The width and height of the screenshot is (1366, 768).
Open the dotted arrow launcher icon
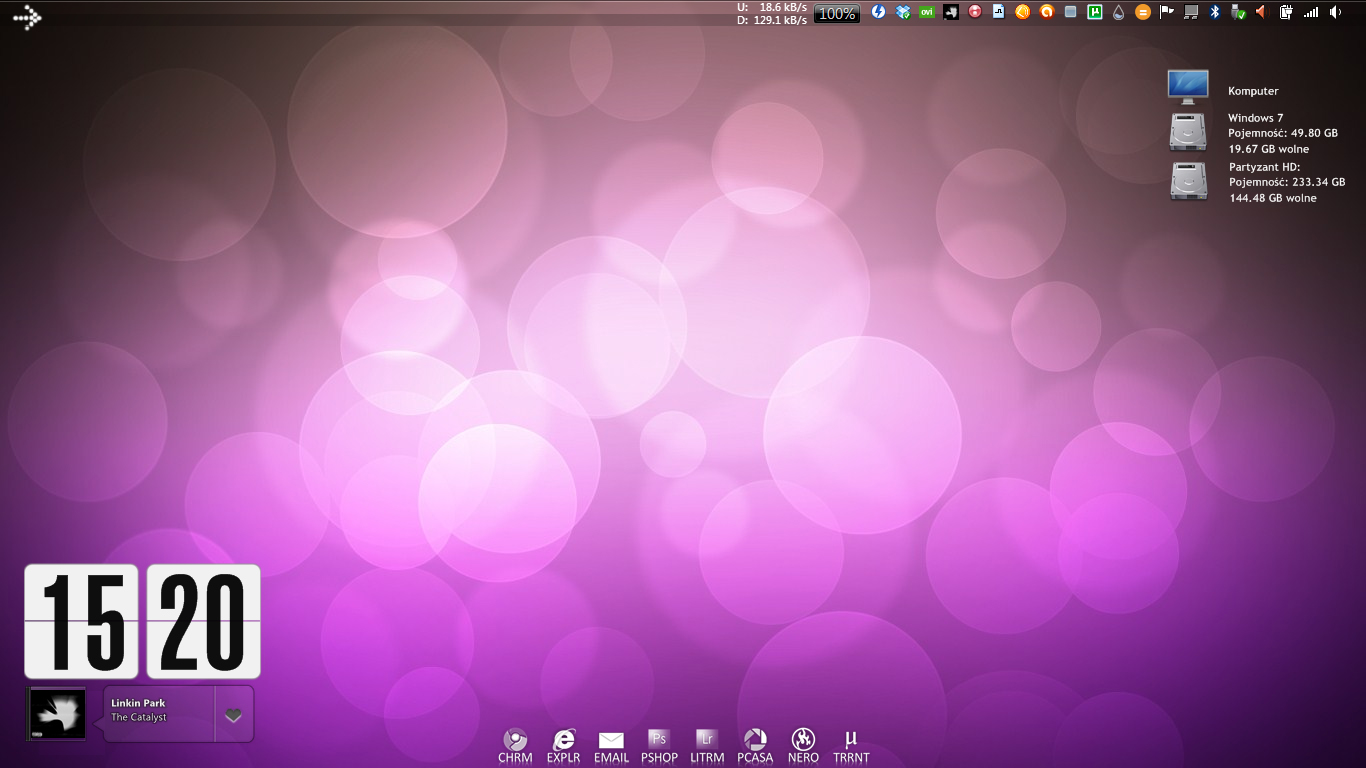27,17
